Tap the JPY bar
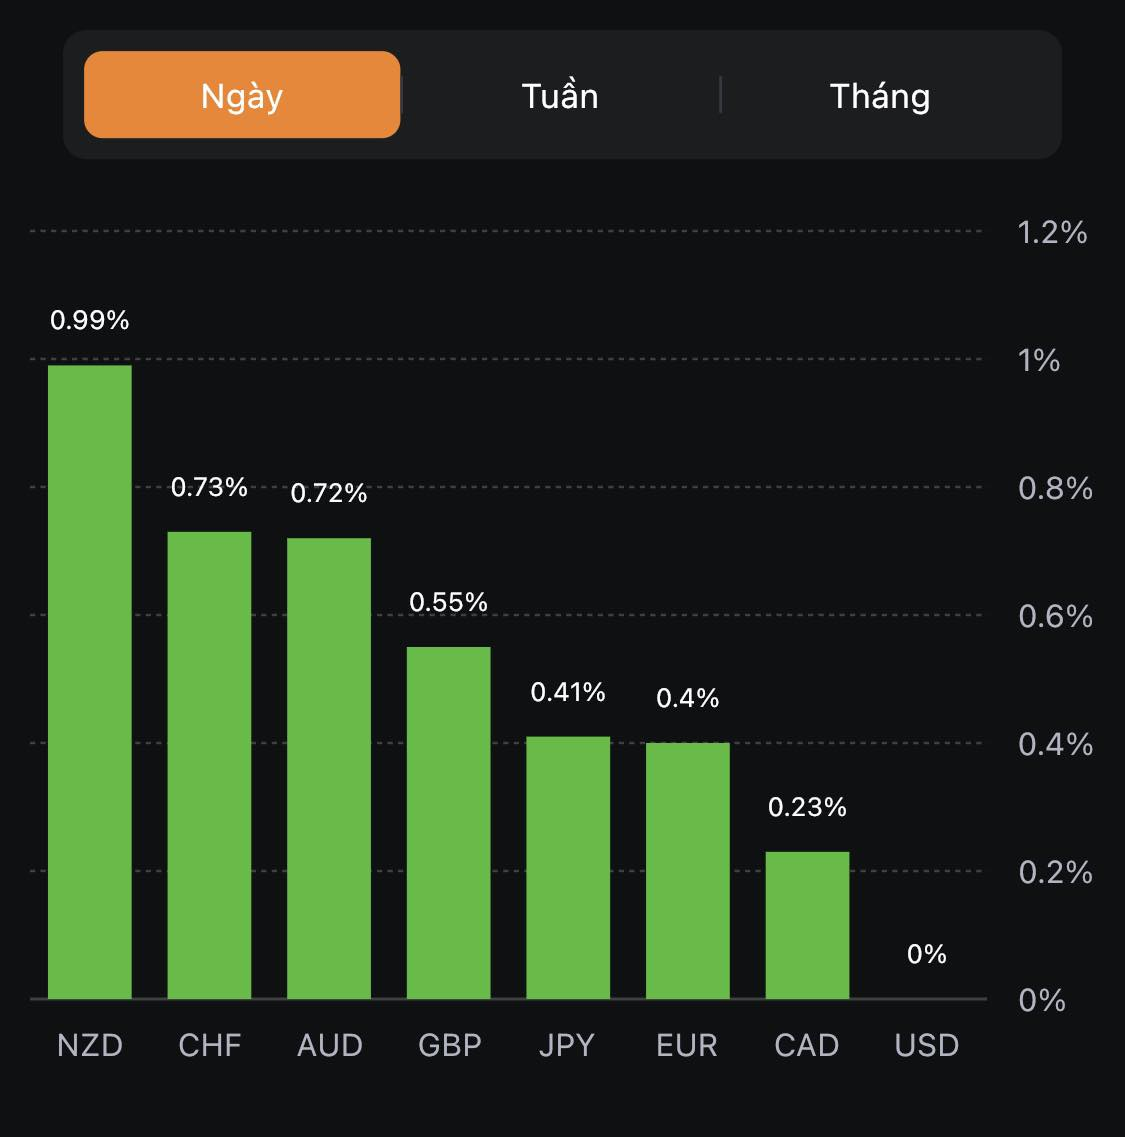 click(x=568, y=867)
